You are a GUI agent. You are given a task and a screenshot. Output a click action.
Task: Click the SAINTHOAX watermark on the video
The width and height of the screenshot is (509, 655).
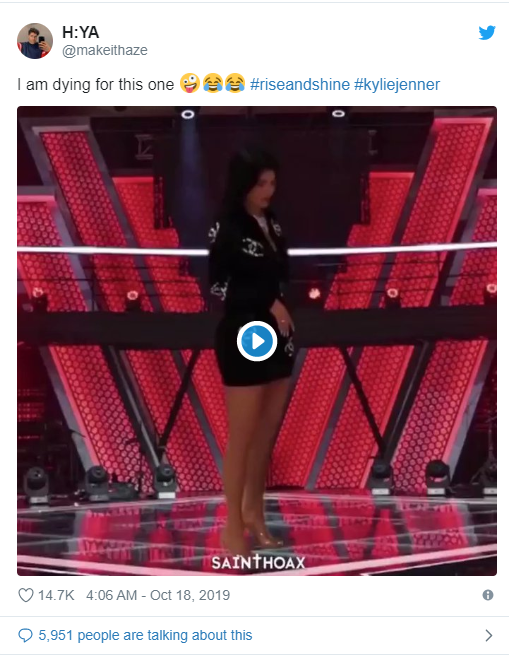click(x=258, y=563)
